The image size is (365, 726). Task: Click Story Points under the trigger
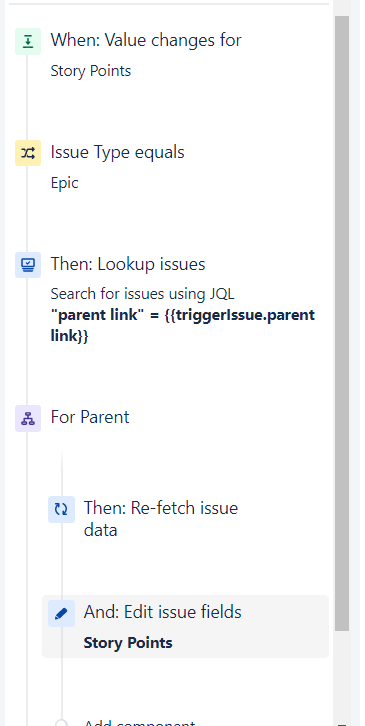click(x=91, y=71)
